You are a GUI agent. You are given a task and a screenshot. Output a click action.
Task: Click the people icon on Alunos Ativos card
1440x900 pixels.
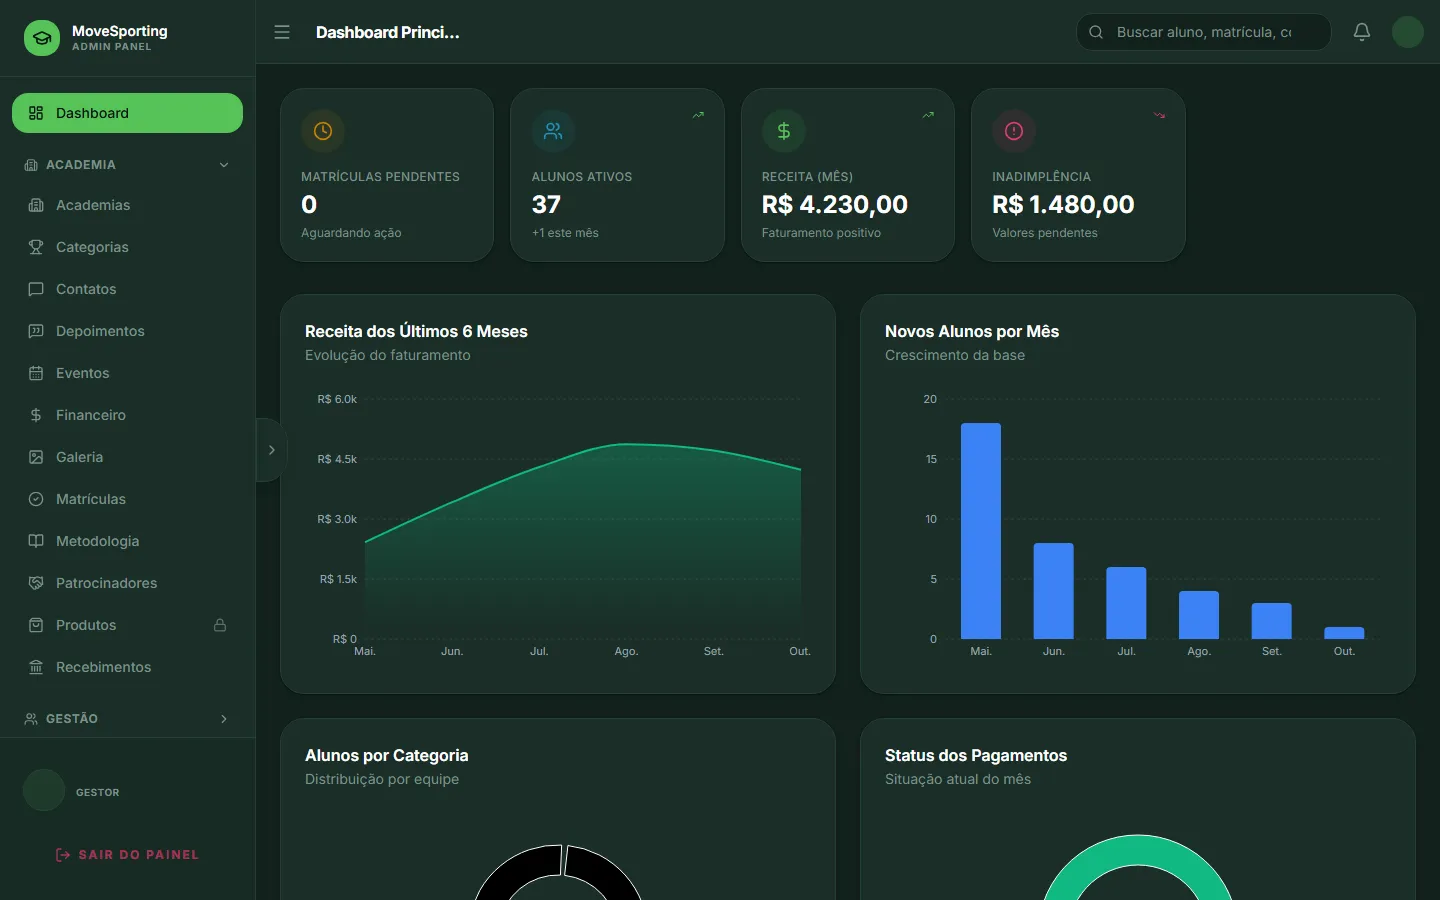point(553,131)
